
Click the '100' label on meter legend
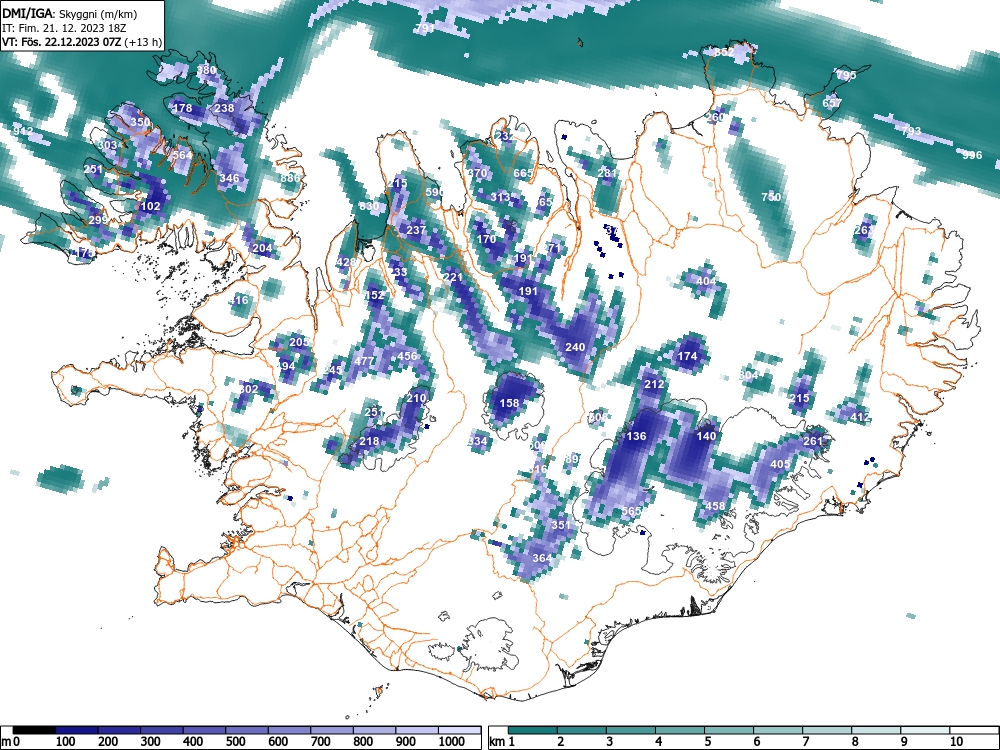66,742
